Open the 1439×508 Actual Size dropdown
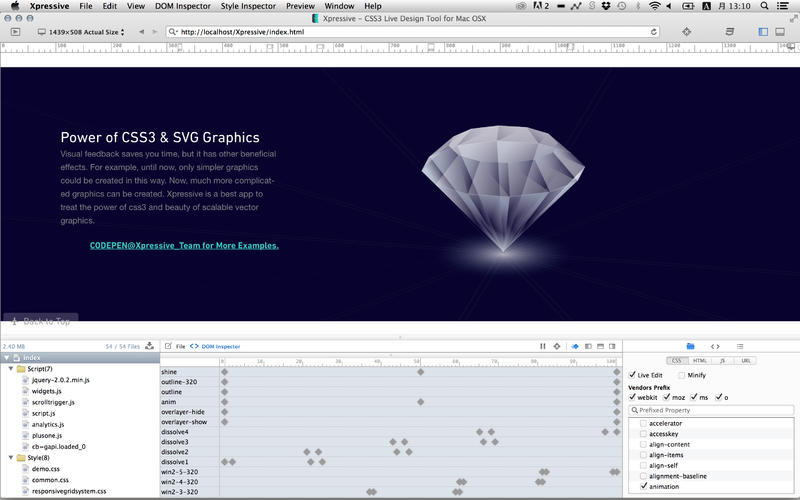This screenshot has width=800, height=500. pyautogui.click(x=81, y=32)
